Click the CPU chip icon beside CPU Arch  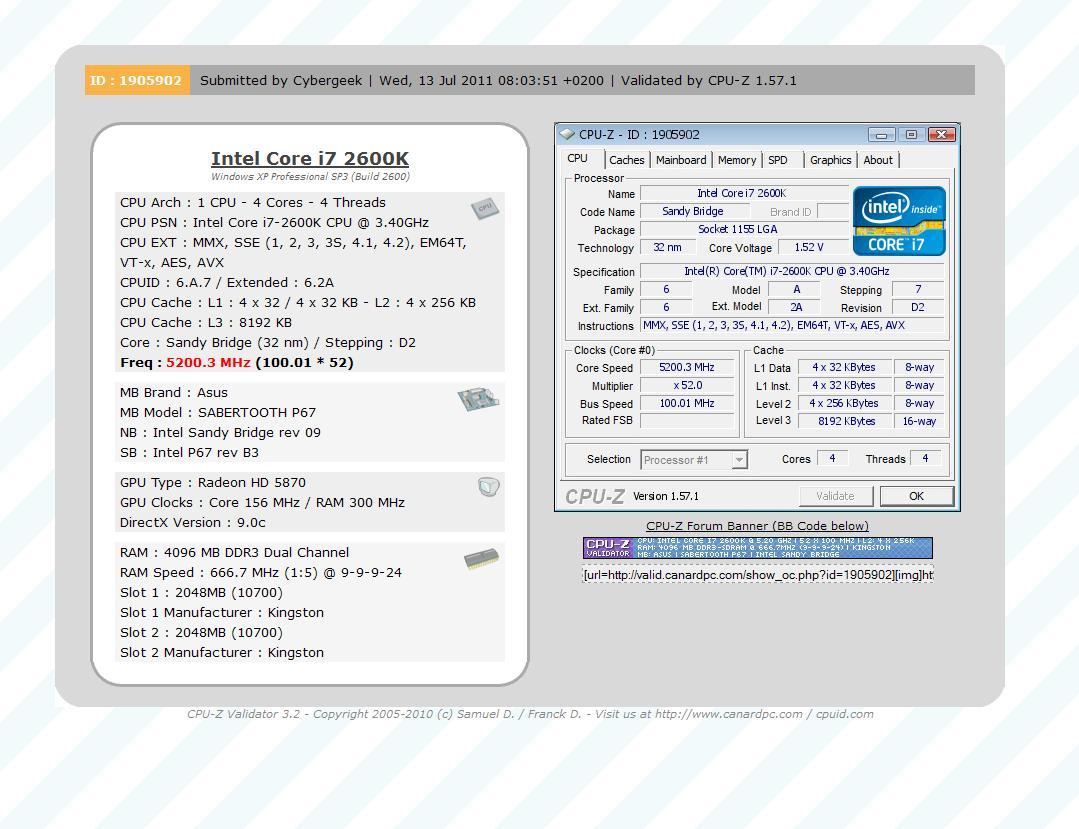[485, 208]
